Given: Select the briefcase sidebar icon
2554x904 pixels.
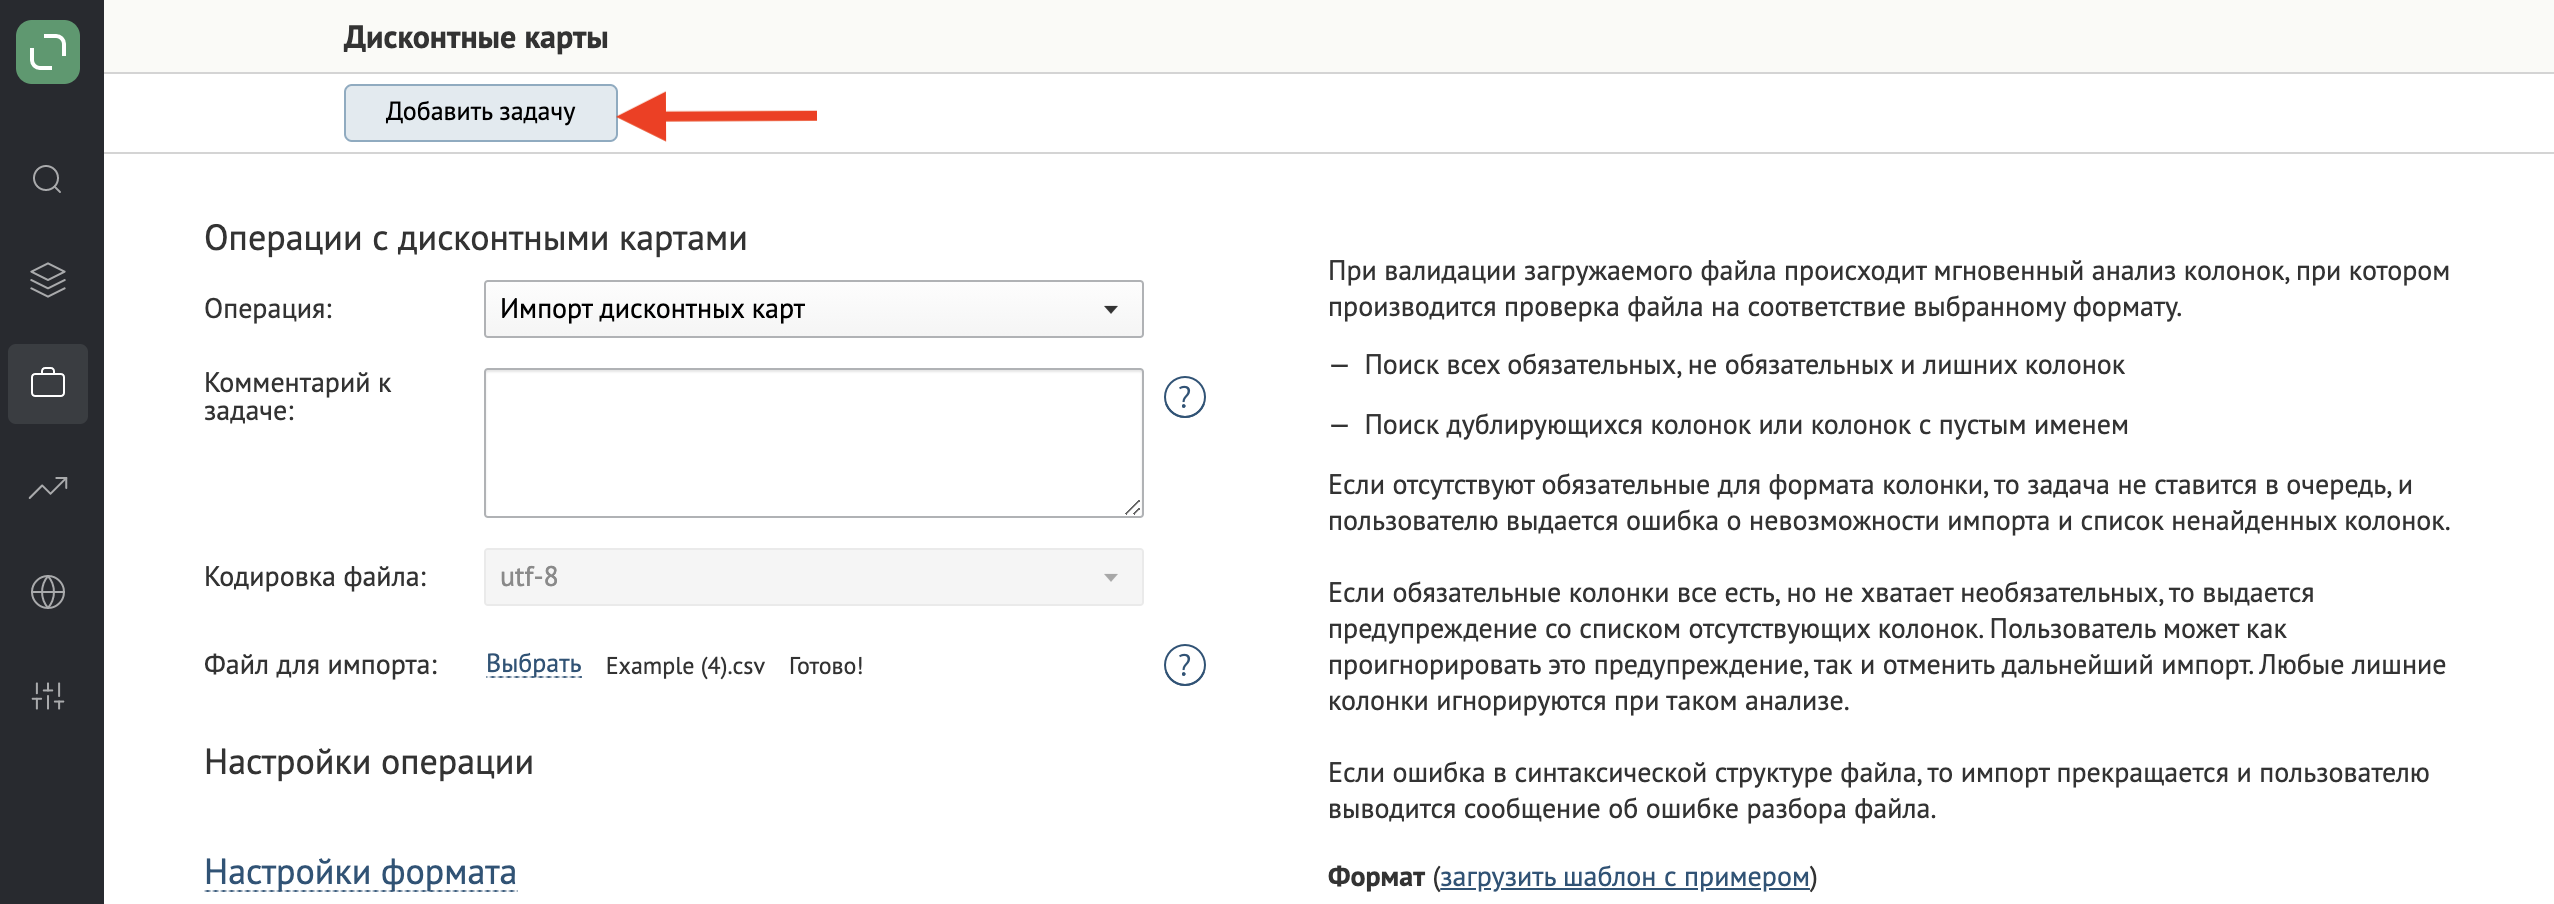Looking at the screenshot, I should click(48, 384).
